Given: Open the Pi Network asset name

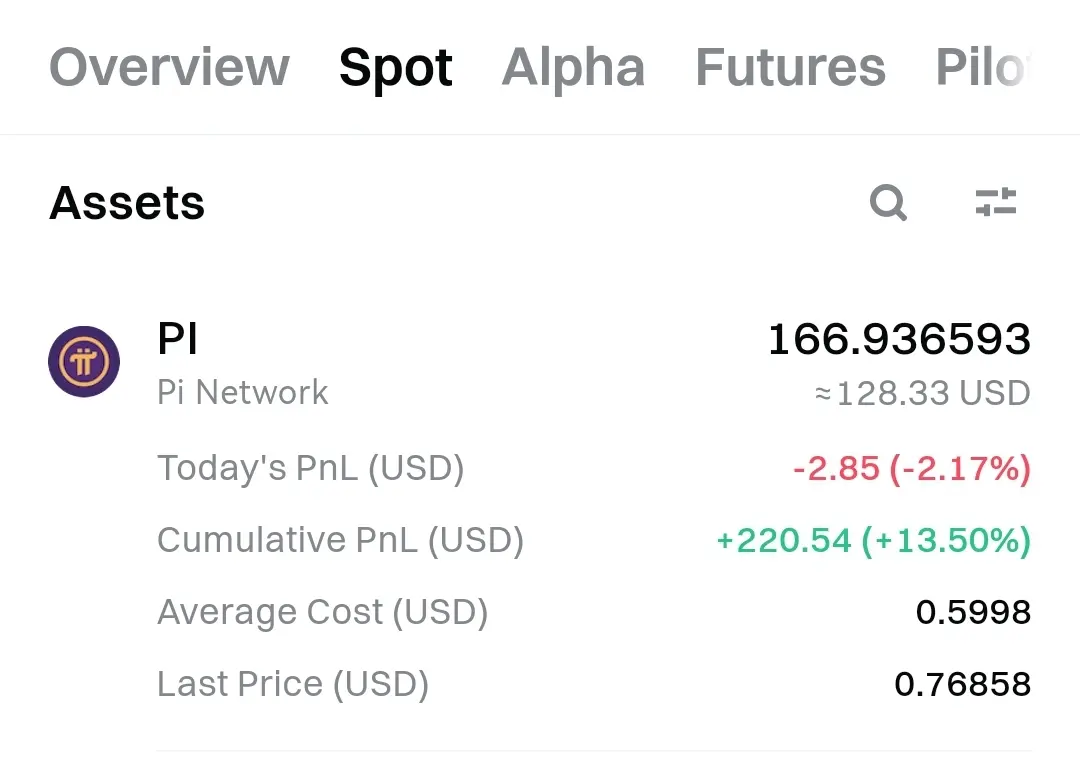Looking at the screenshot, I should click(242, 392).
